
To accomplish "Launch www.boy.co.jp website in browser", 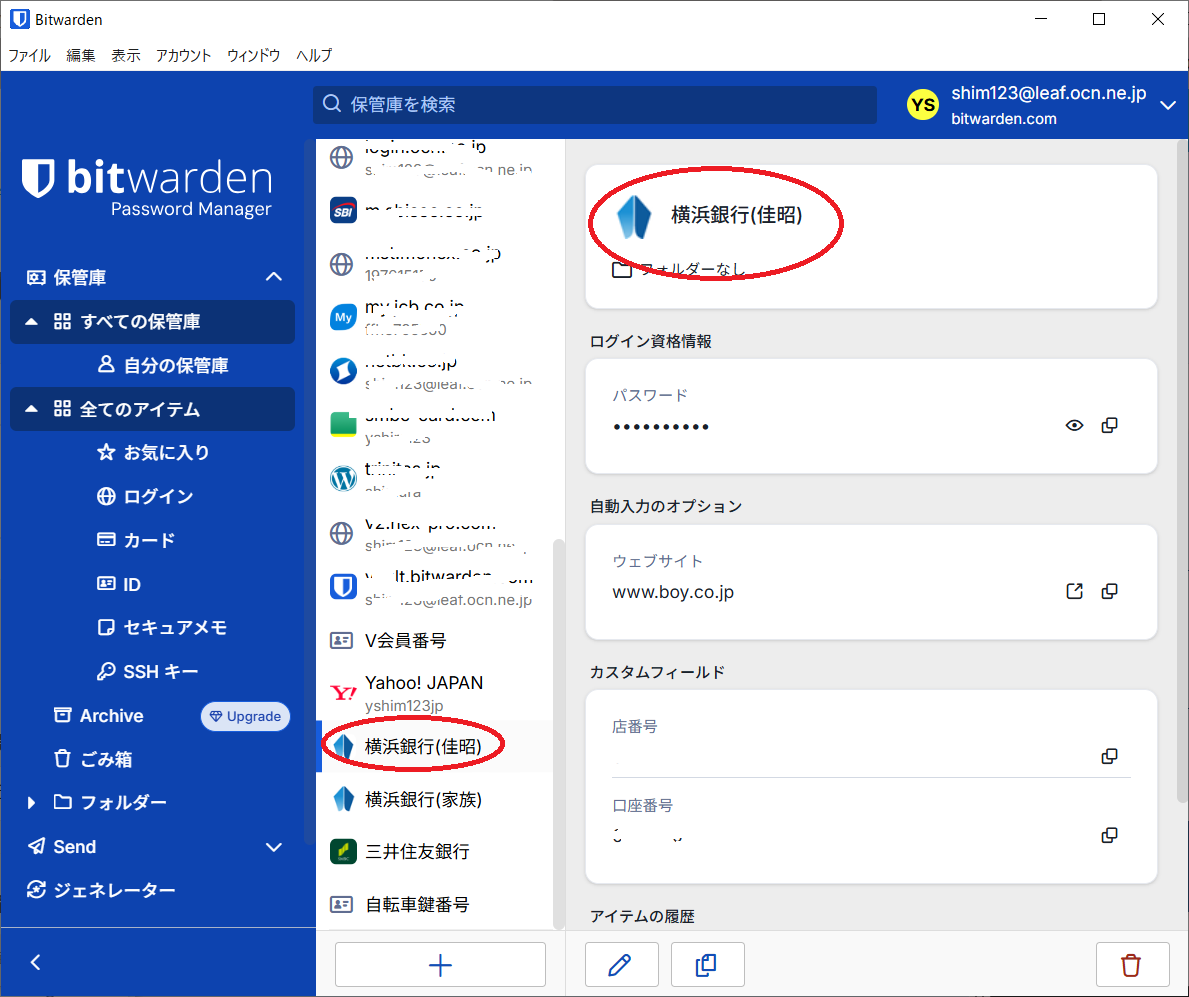I will coord(1074,591).
